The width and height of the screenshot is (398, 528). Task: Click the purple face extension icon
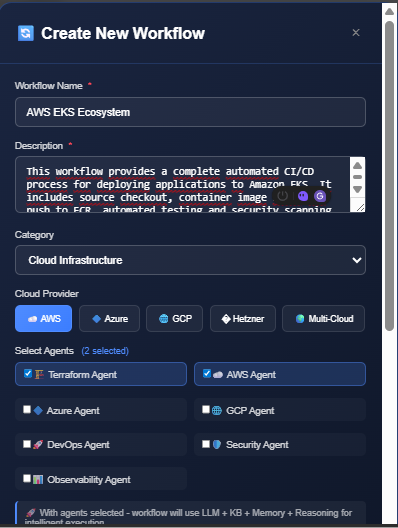(303, 196)
